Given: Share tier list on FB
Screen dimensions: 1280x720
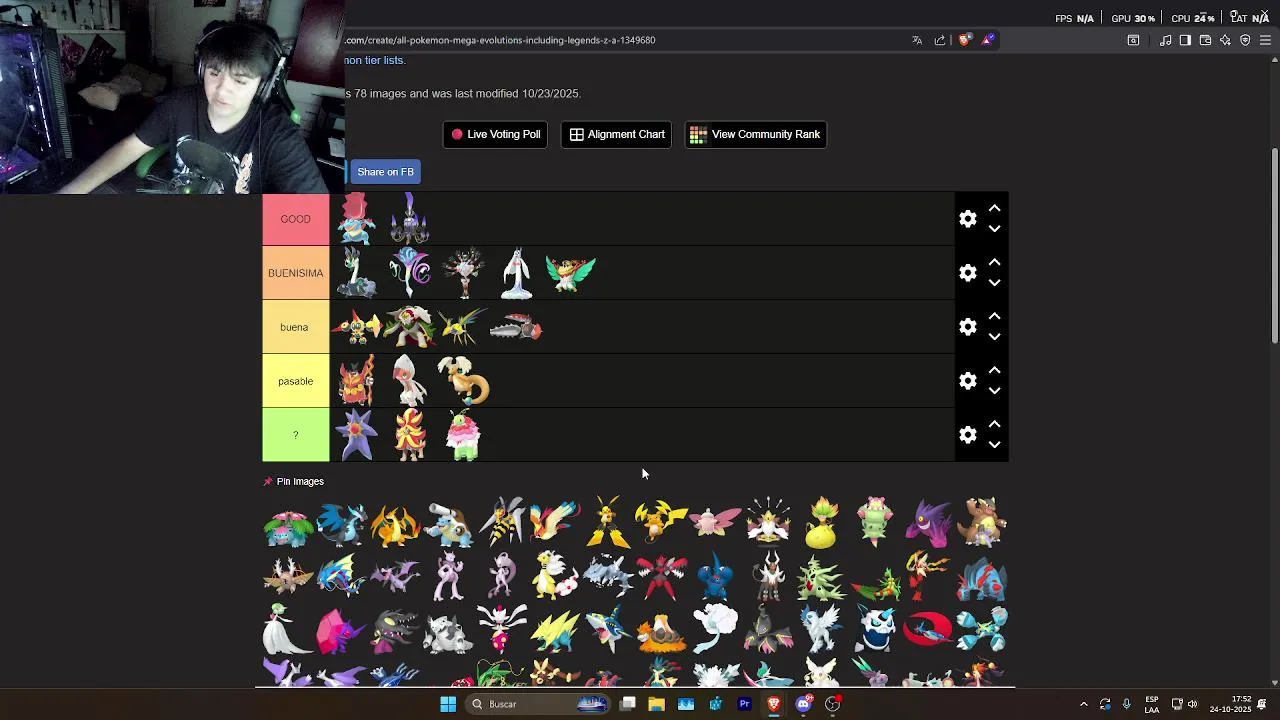Looking at the screenshot, I should coord(384,172).
